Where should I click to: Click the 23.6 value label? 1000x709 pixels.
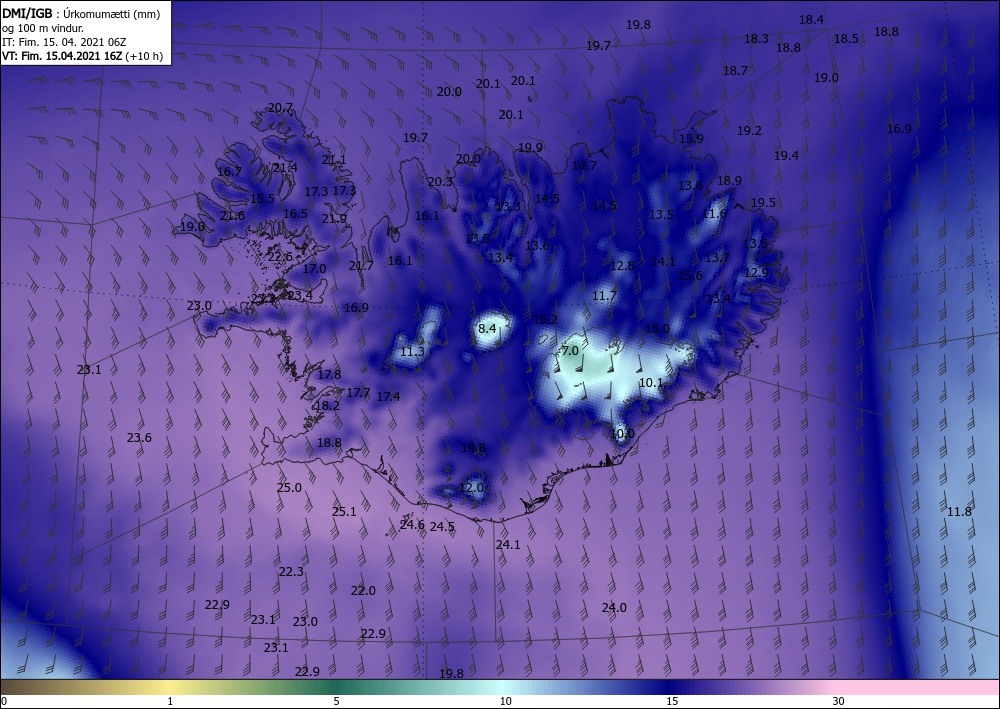[139, 437]
